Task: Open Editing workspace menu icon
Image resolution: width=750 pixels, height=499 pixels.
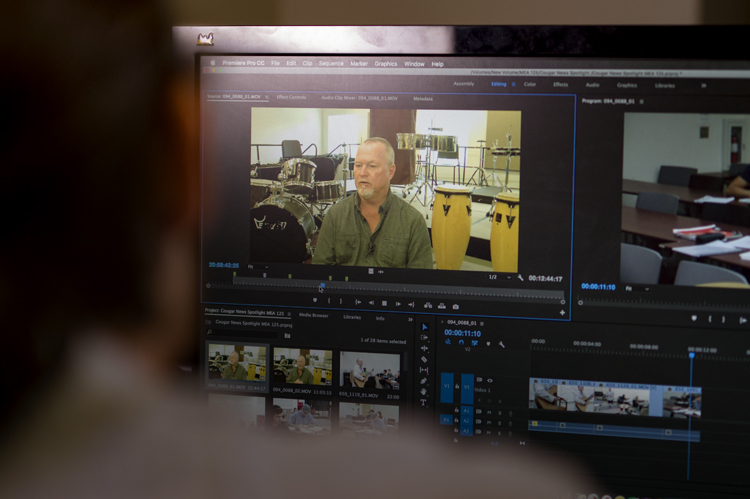Action: (x=514, y=84)
